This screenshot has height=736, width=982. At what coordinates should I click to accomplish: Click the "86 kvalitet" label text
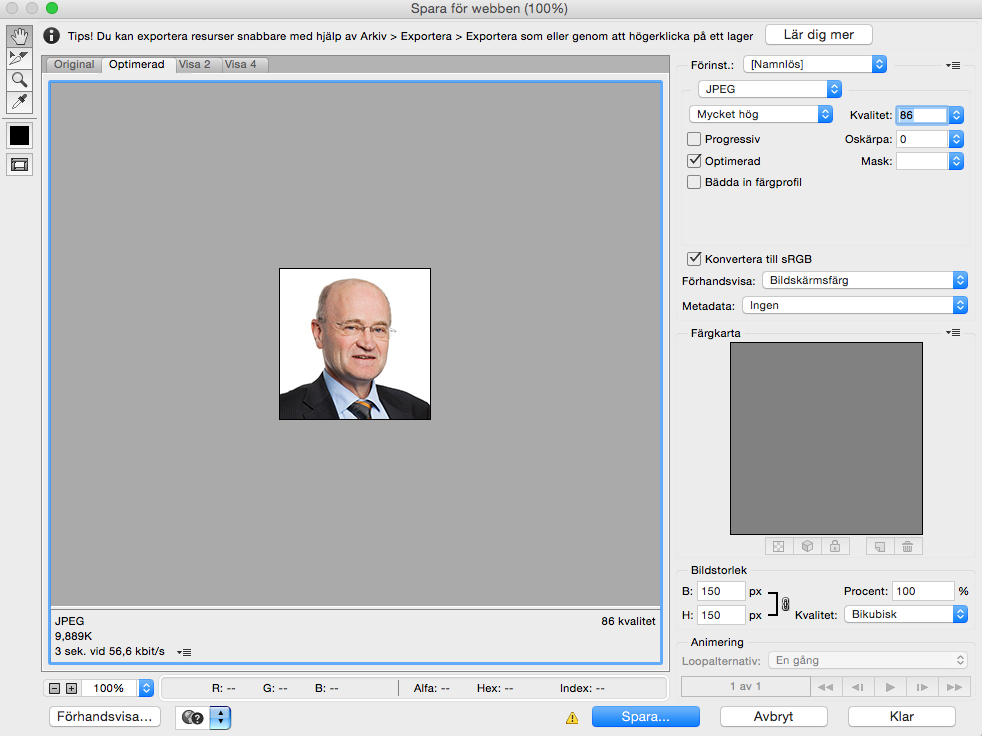point(628,621)
